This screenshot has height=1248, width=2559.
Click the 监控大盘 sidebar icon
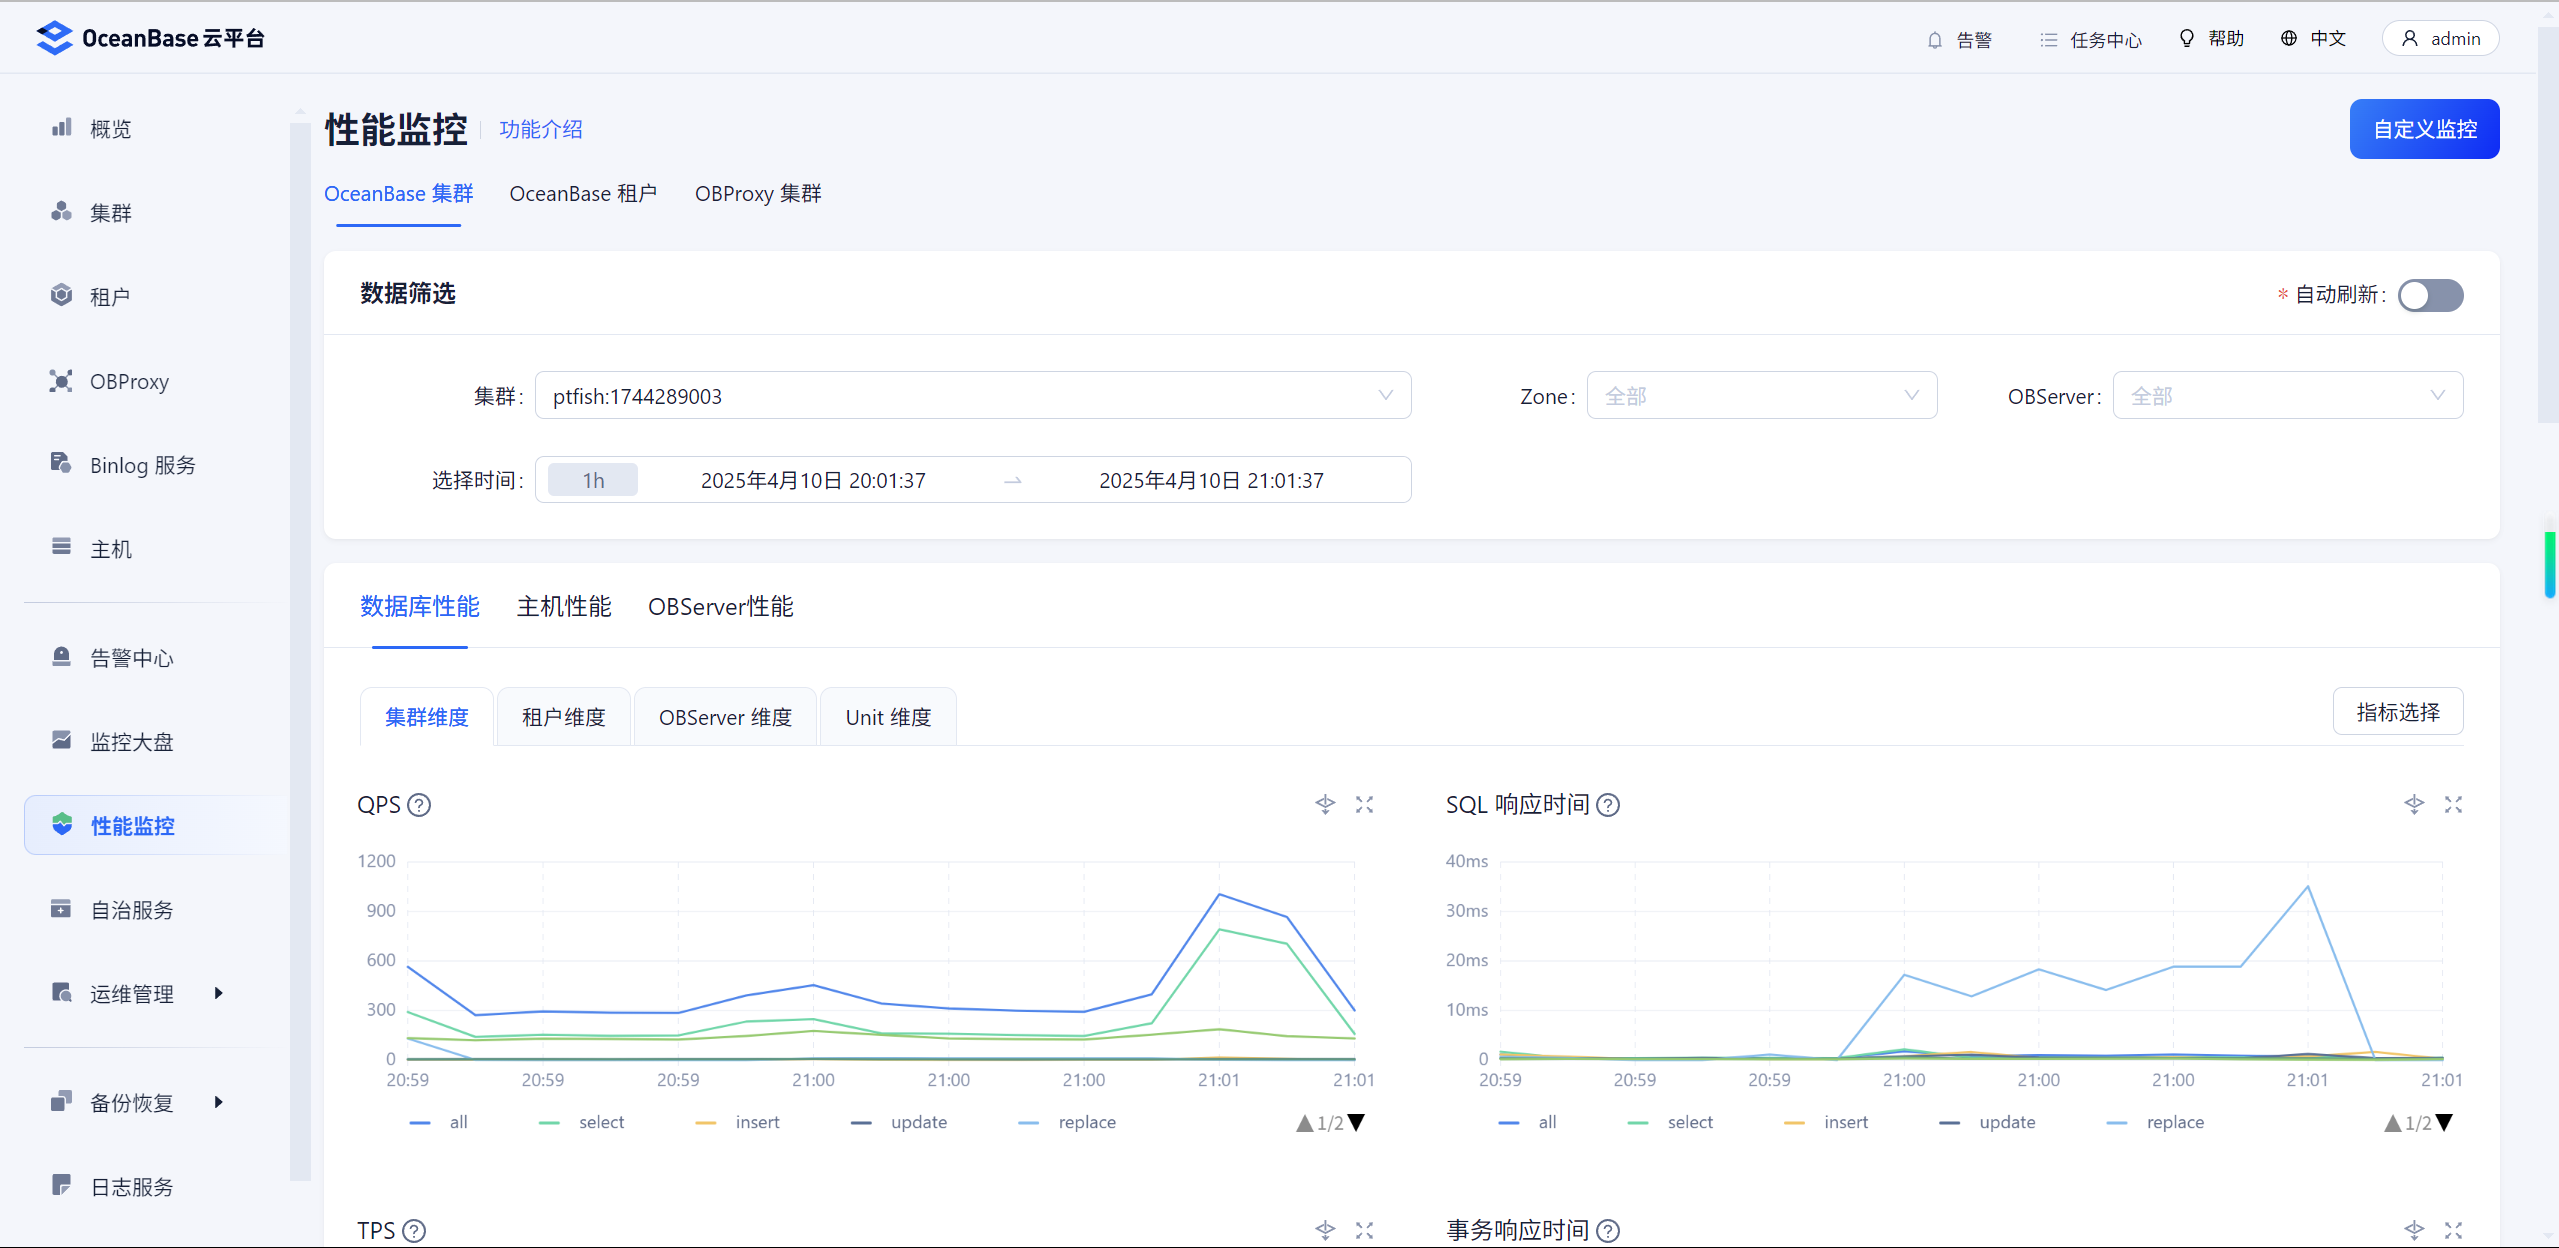[62, 741]
